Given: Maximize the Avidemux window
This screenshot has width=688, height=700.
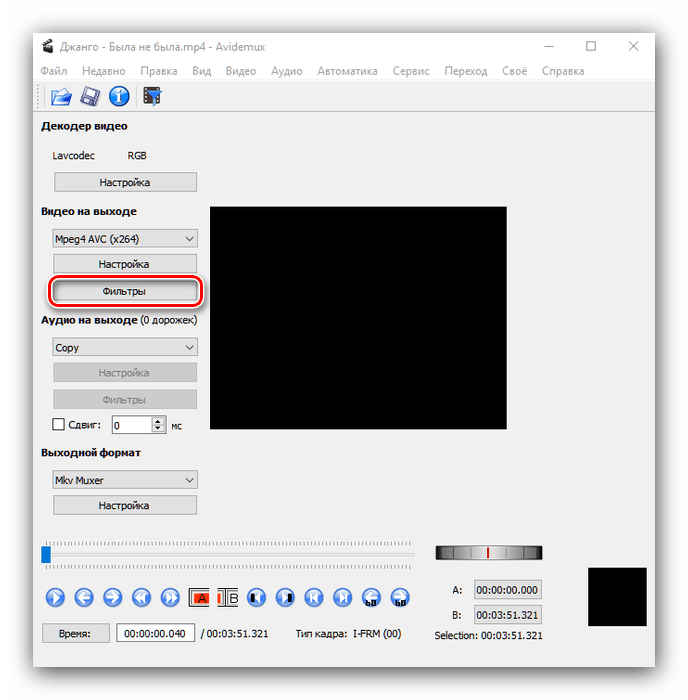Looking at the screenshot, I should [591, 46].
